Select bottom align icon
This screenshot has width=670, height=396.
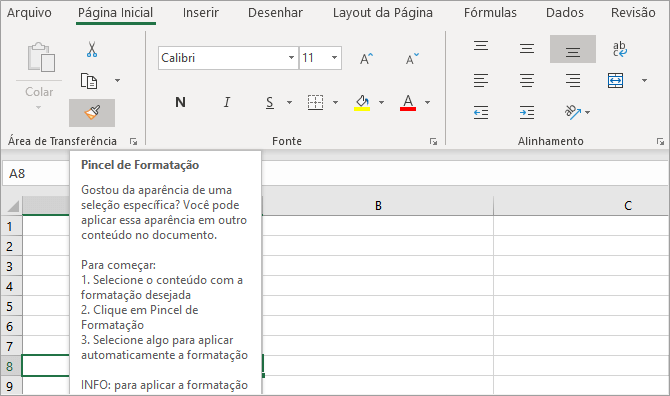(573, 49)
